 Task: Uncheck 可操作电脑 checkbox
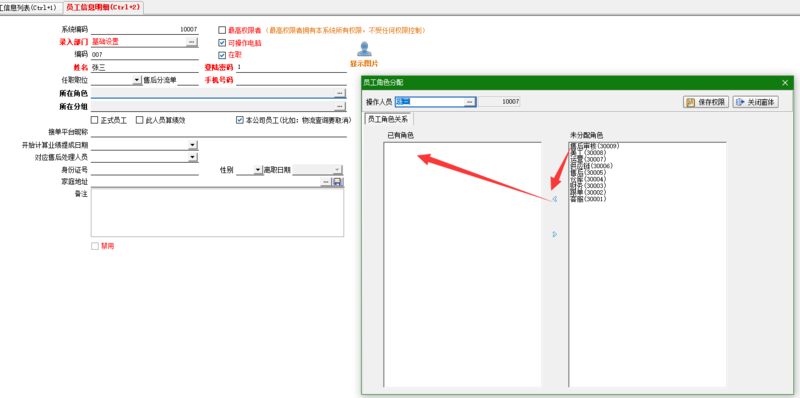[x=222, y=43]
